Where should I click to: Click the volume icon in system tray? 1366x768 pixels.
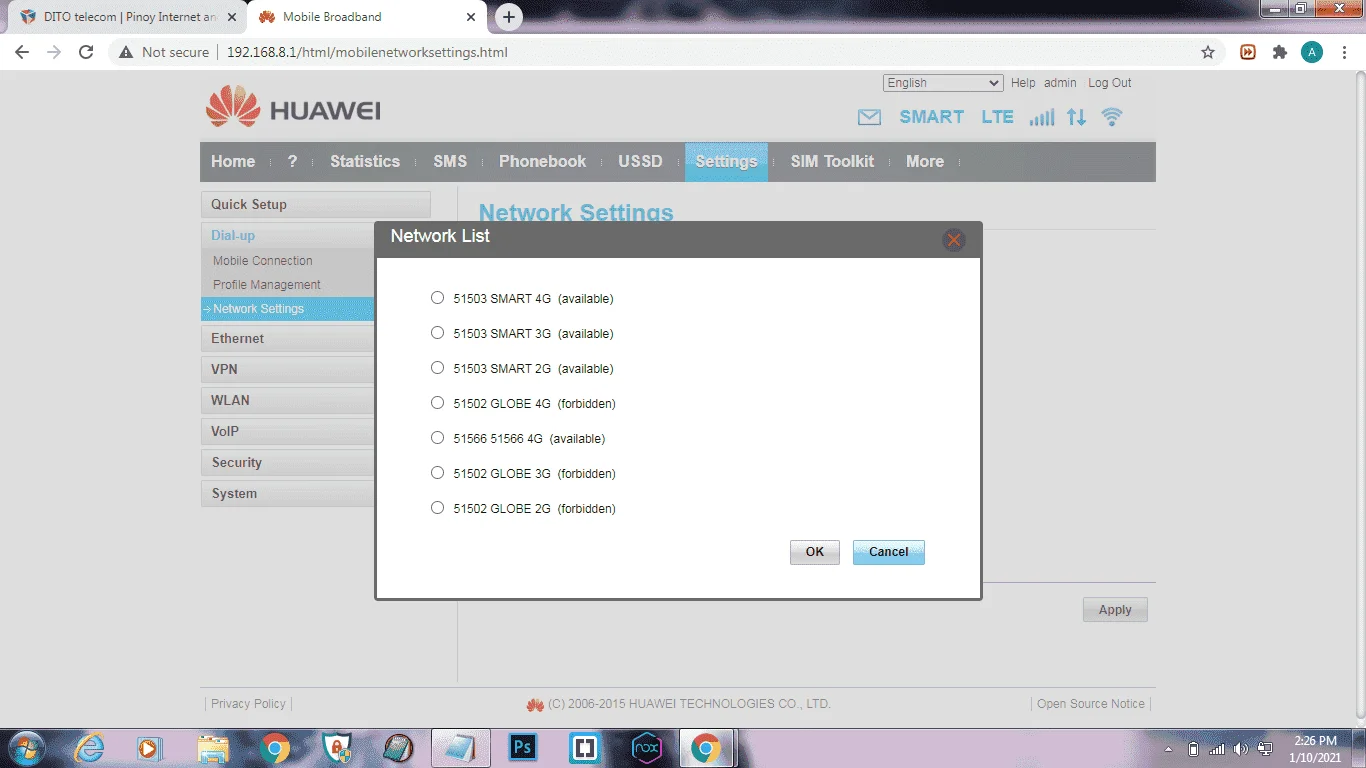[x=1241, y=749]
